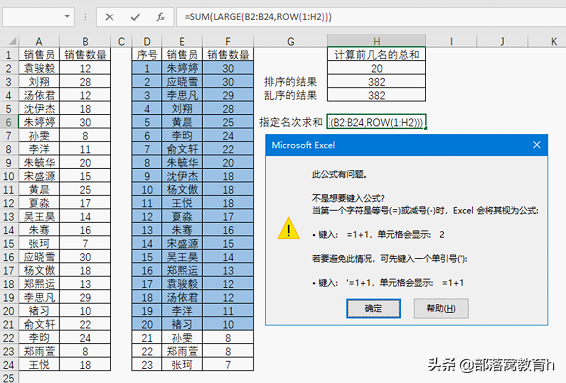
Task: Click cell B11 with value 25
Action: (85, 190)
